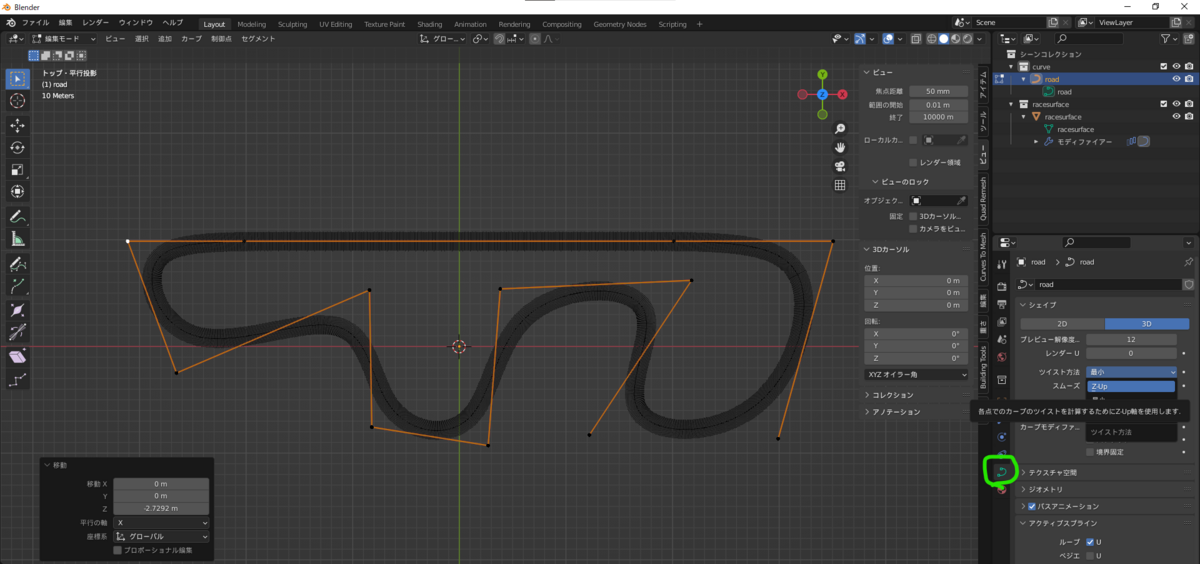Click the pin icon in properties header

pos(1188,262)
